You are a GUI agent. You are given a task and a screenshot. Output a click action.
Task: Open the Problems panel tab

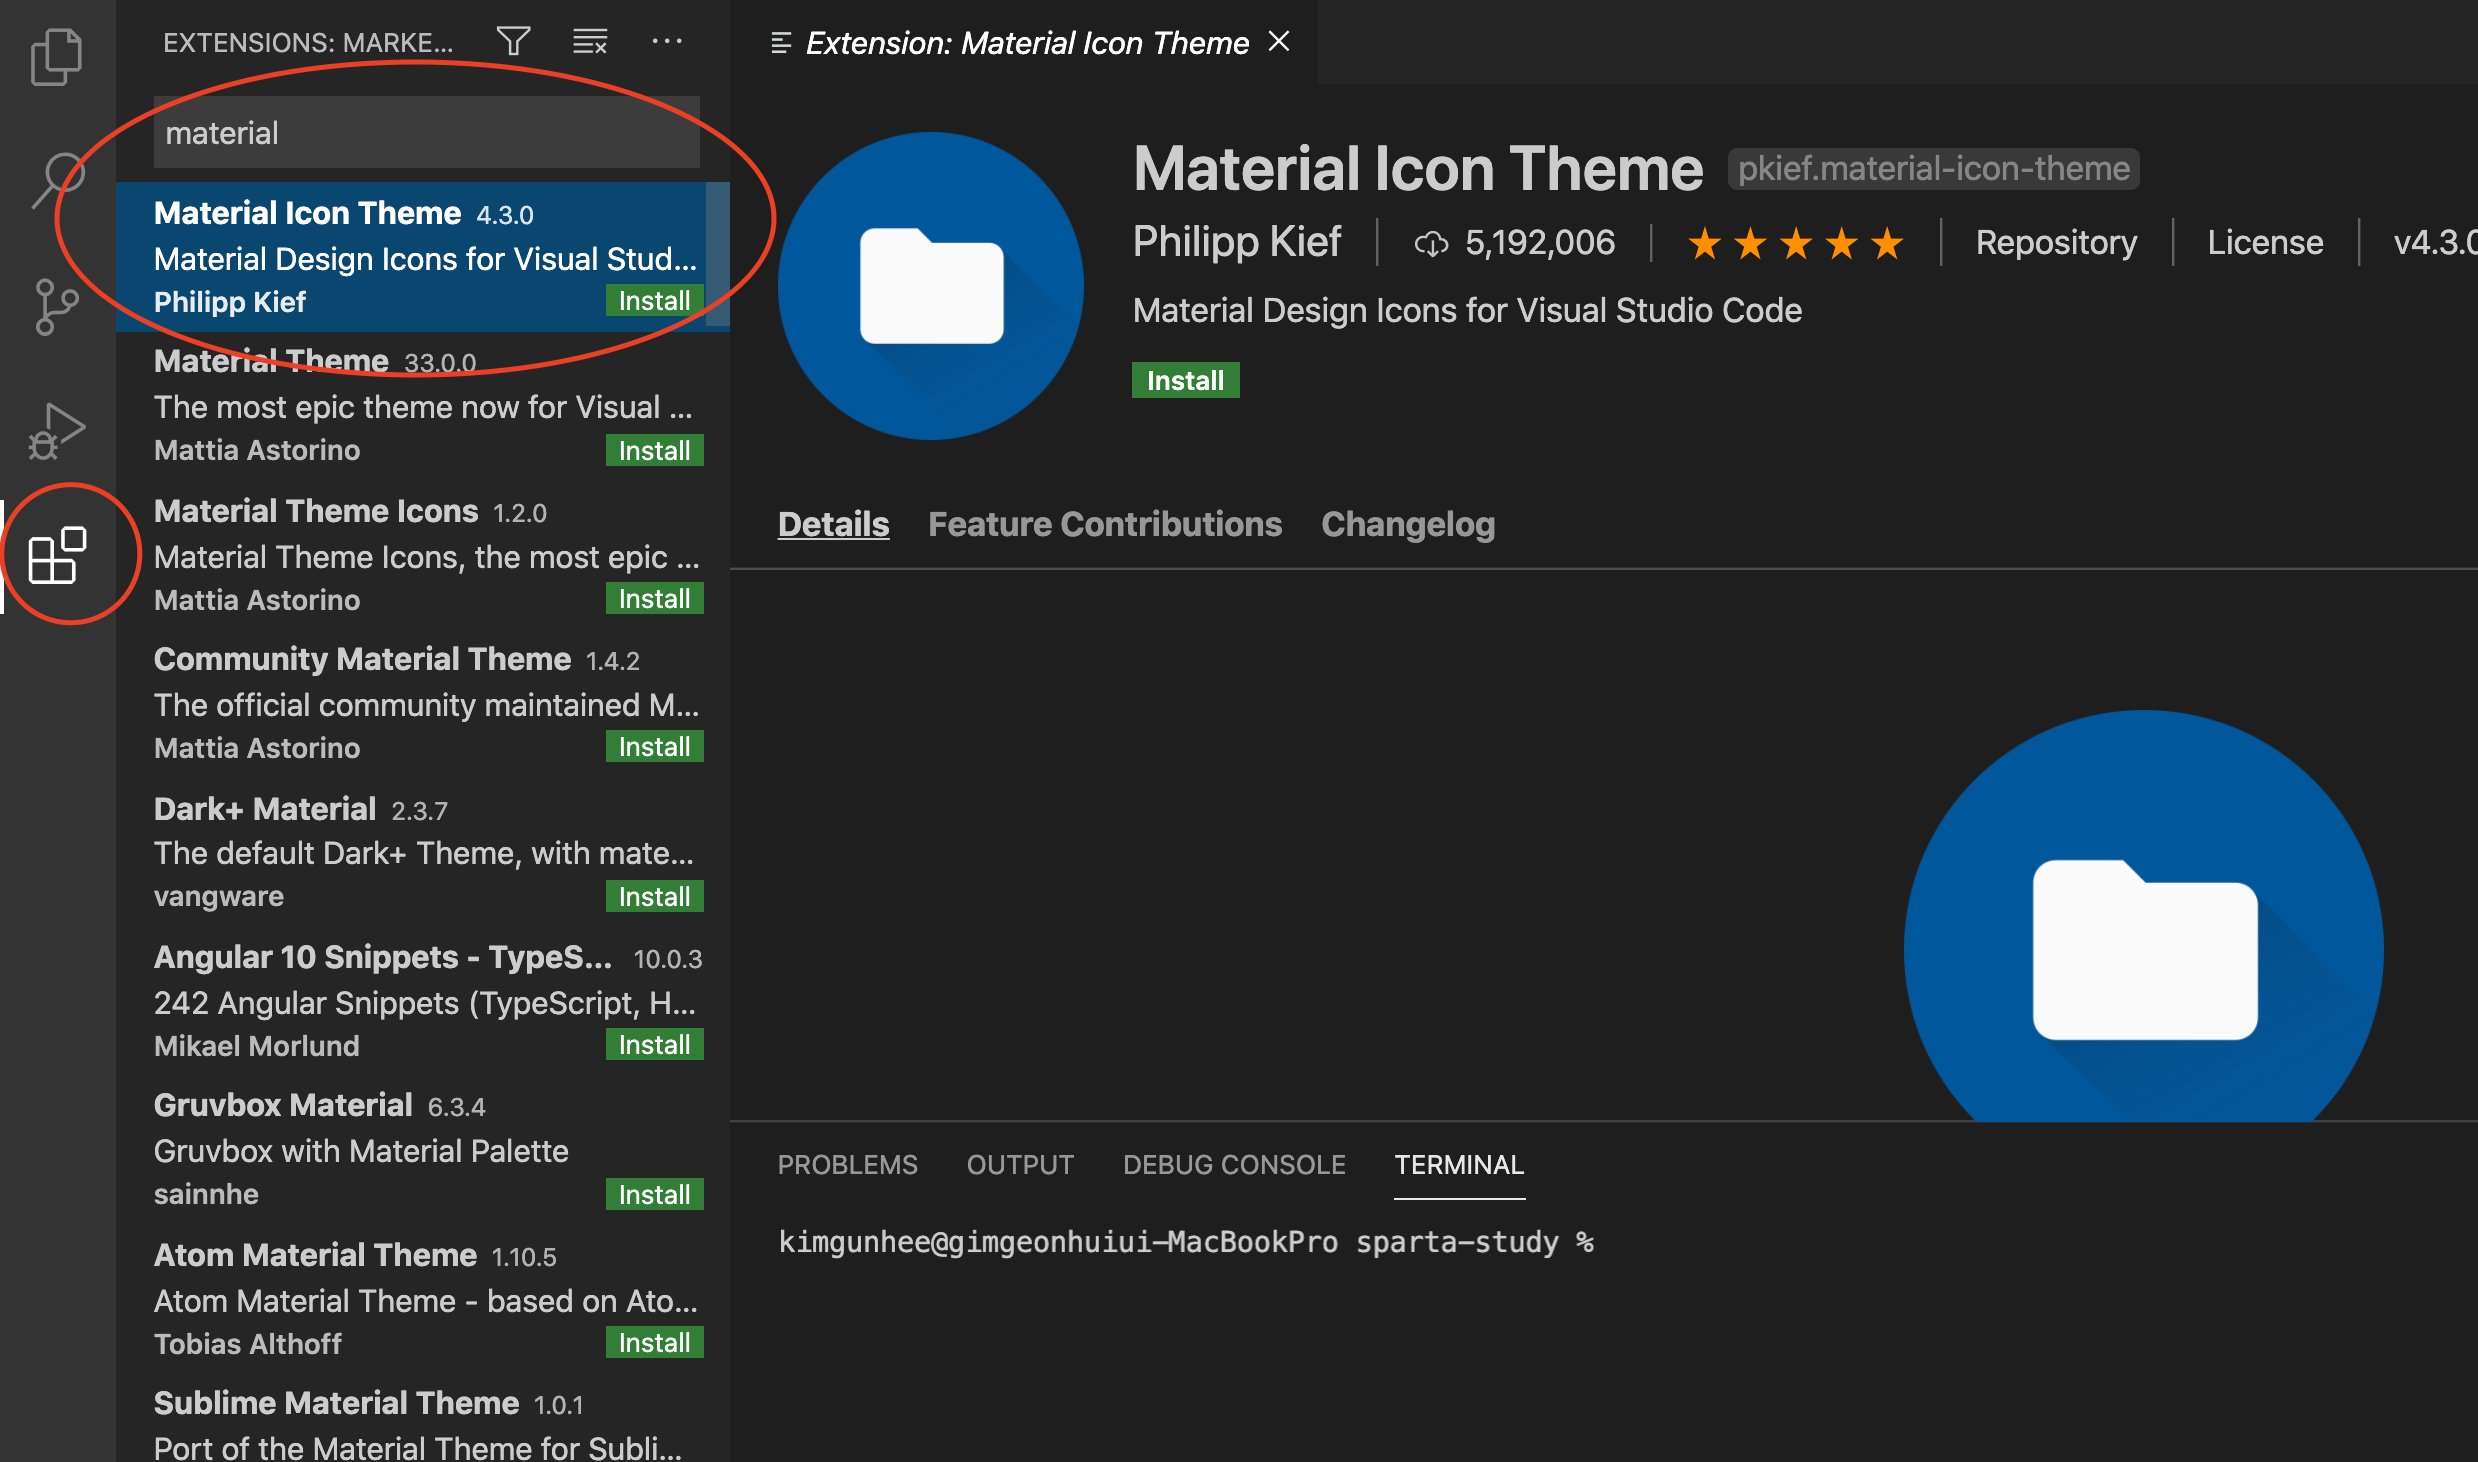[847, 1165]
